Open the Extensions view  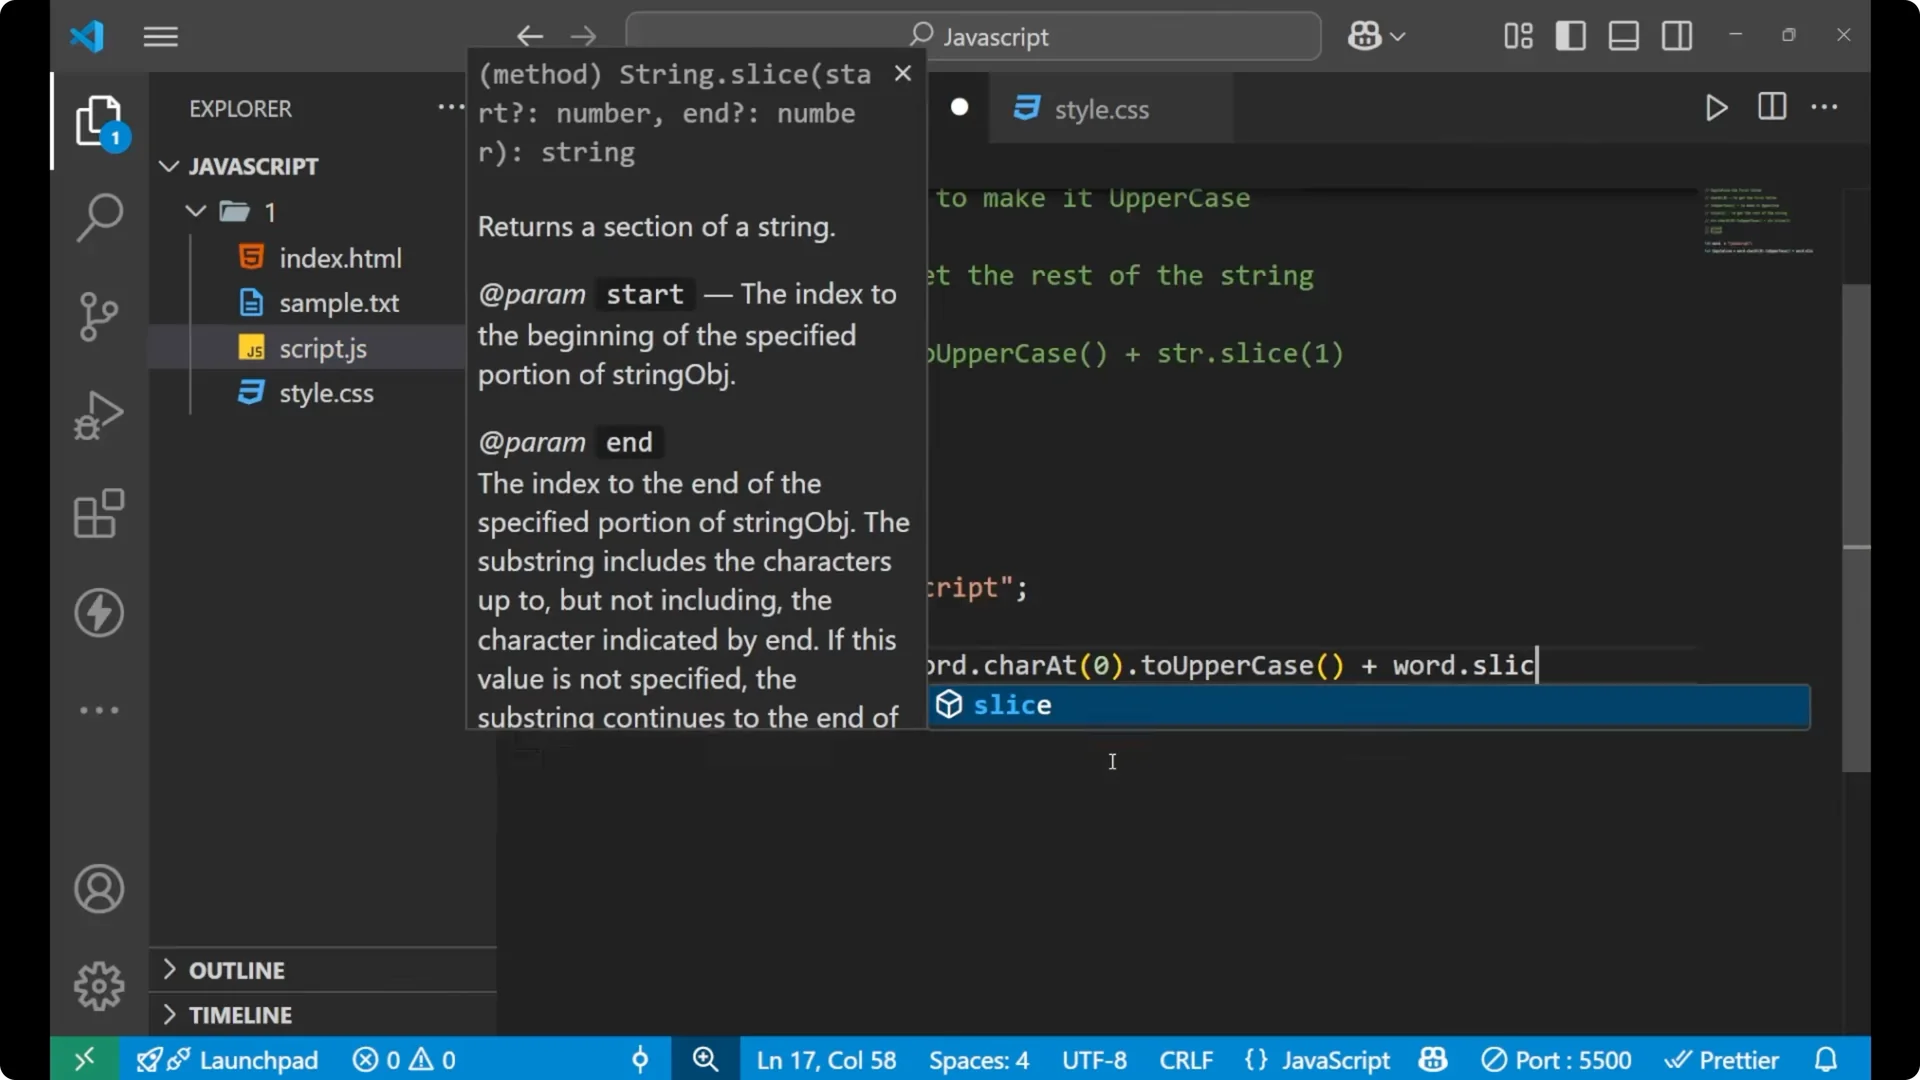click(98, 514)
